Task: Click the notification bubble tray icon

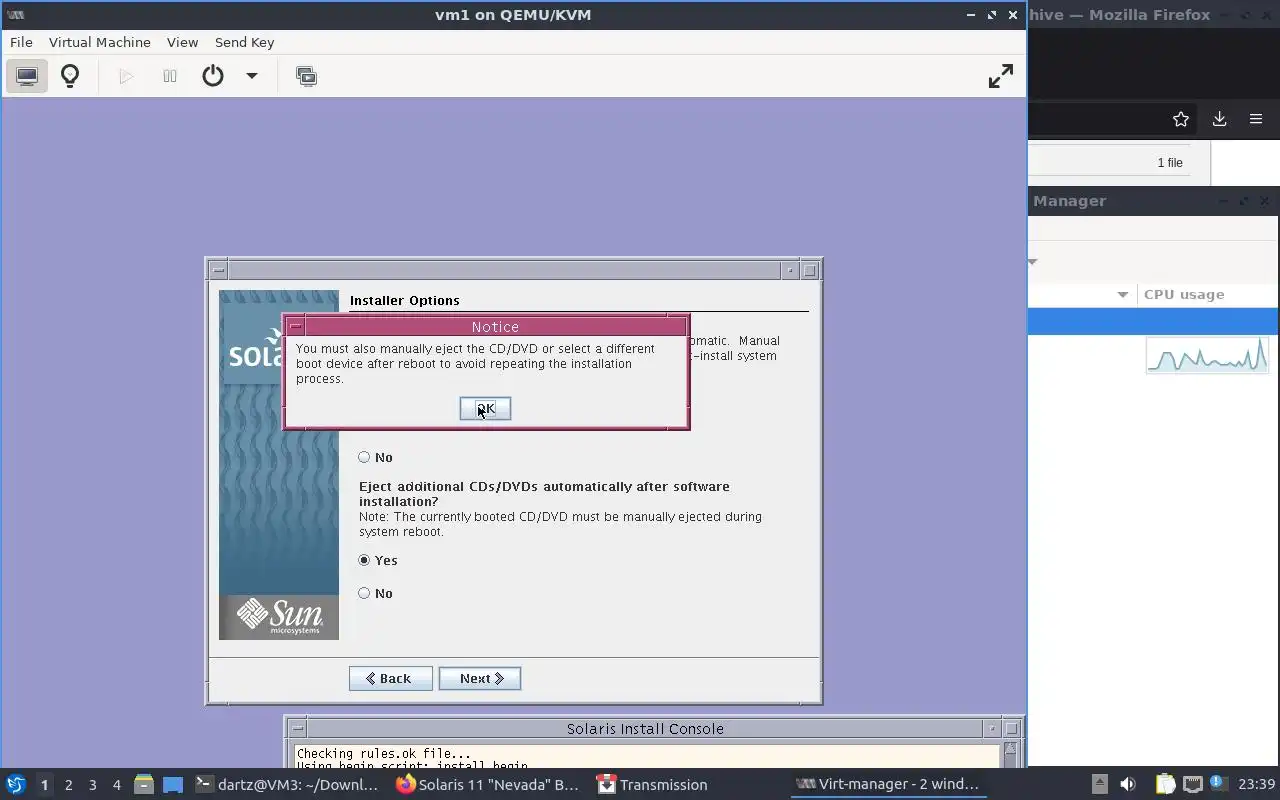Action: click(1218, 783)
